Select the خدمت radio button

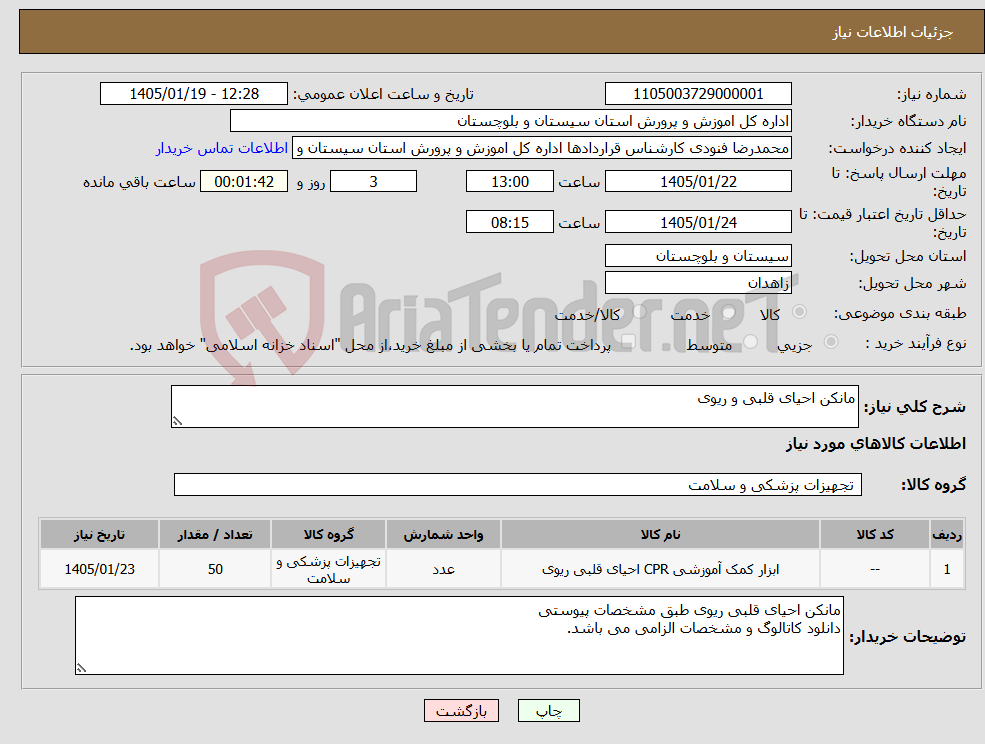729,312
